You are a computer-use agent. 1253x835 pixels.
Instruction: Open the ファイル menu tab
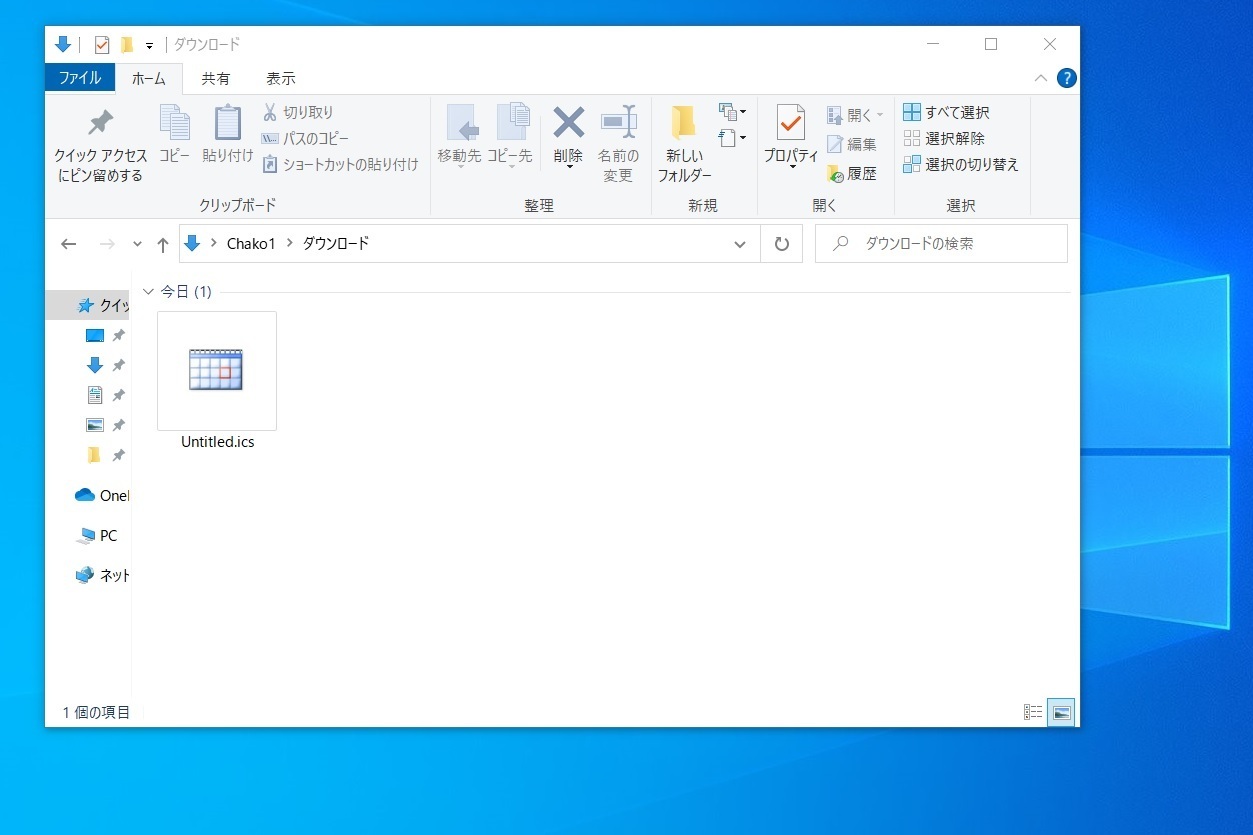79,78
